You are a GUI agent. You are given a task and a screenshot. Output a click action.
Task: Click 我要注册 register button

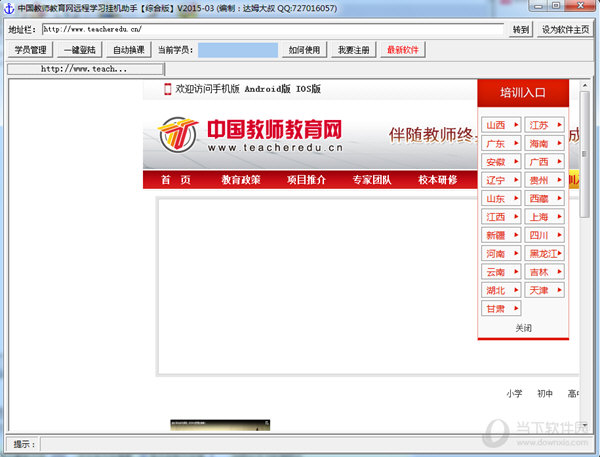pyautogui.click(x=354, y=50)
